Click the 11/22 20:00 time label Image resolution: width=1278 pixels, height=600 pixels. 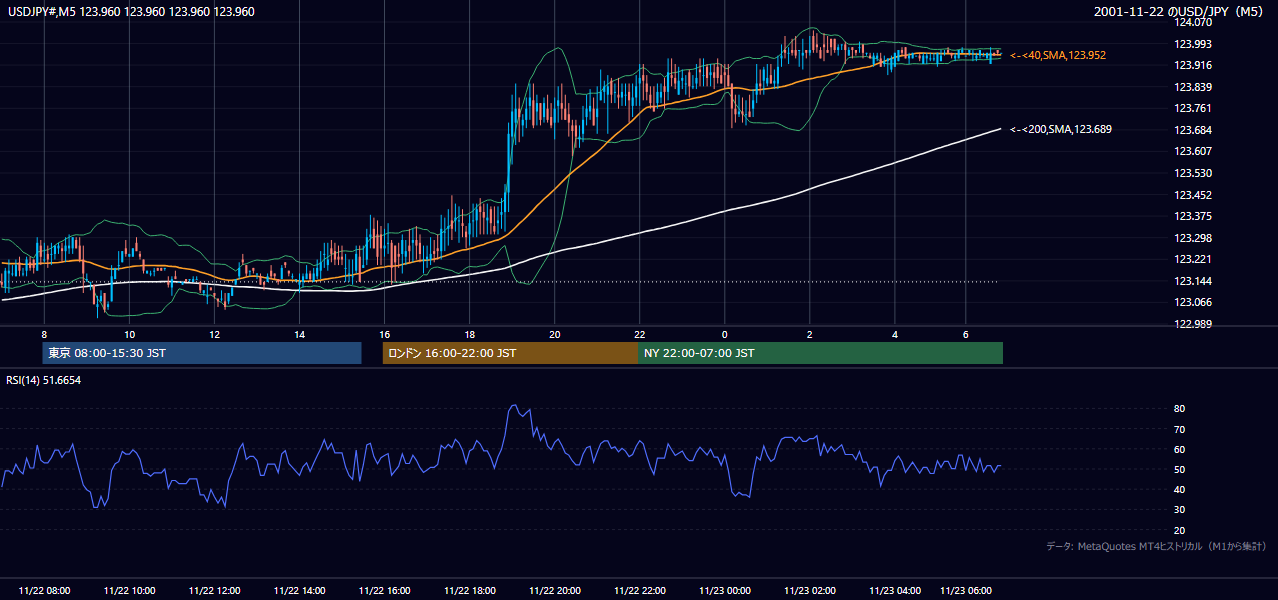[554, 591]
